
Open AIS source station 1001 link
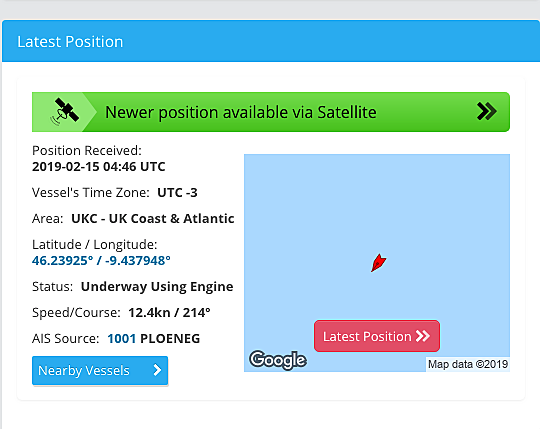click(122, 338)
